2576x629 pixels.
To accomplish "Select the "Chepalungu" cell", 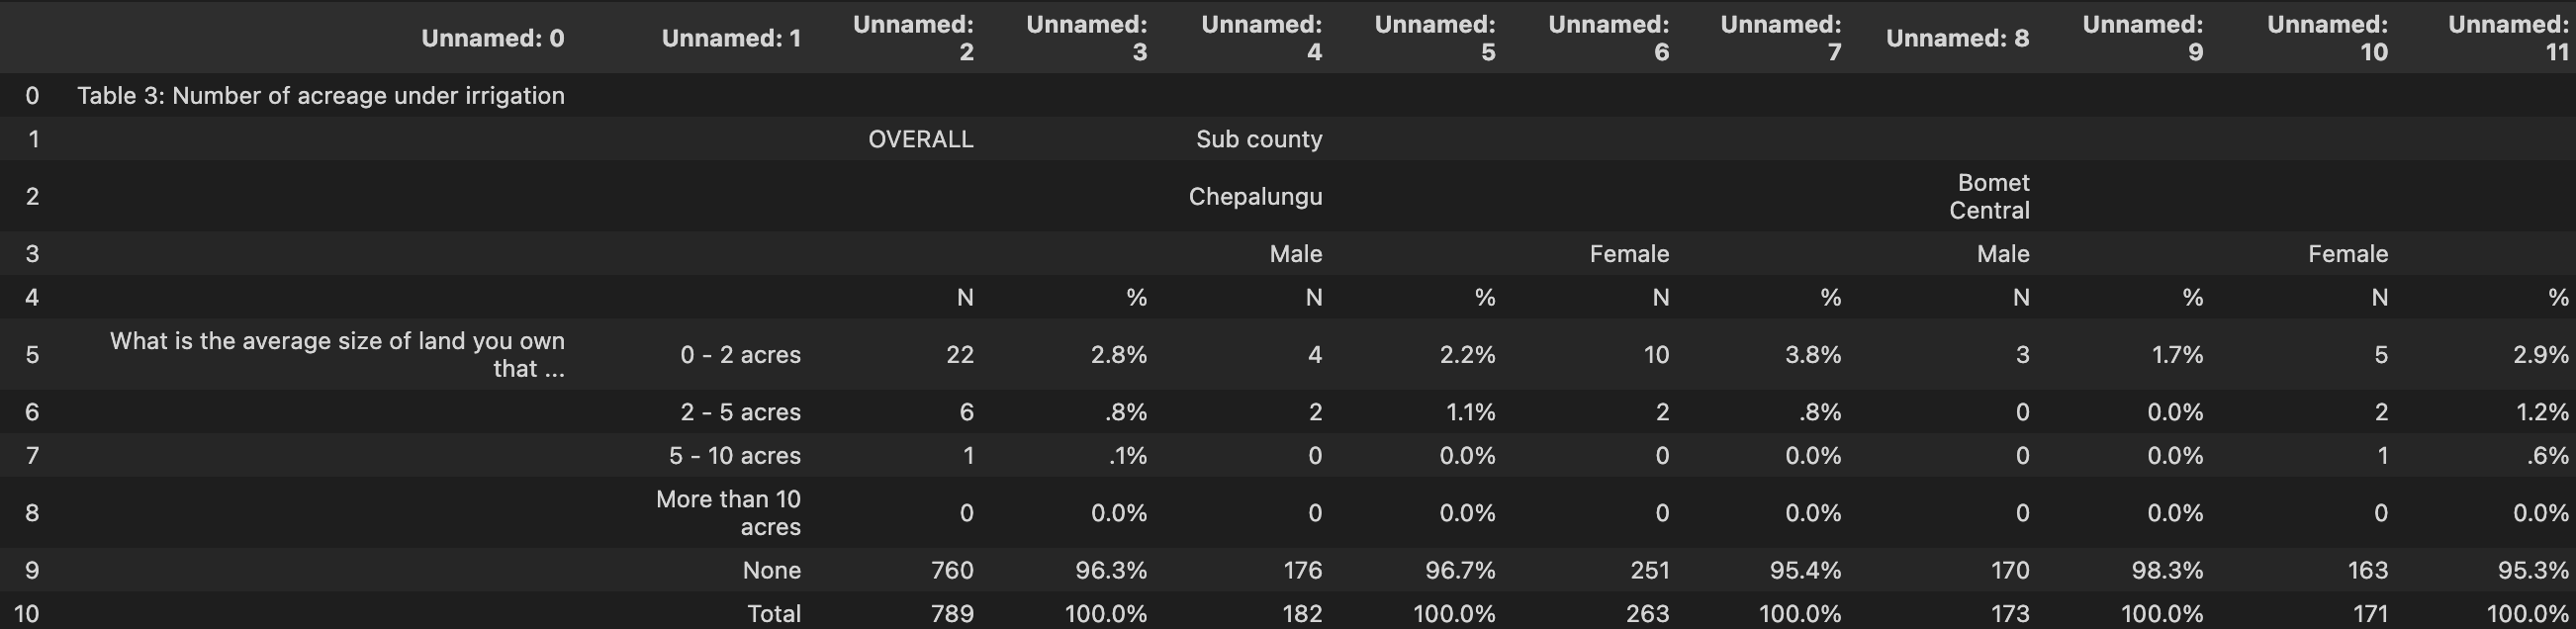I will (x=1255, y=196).
